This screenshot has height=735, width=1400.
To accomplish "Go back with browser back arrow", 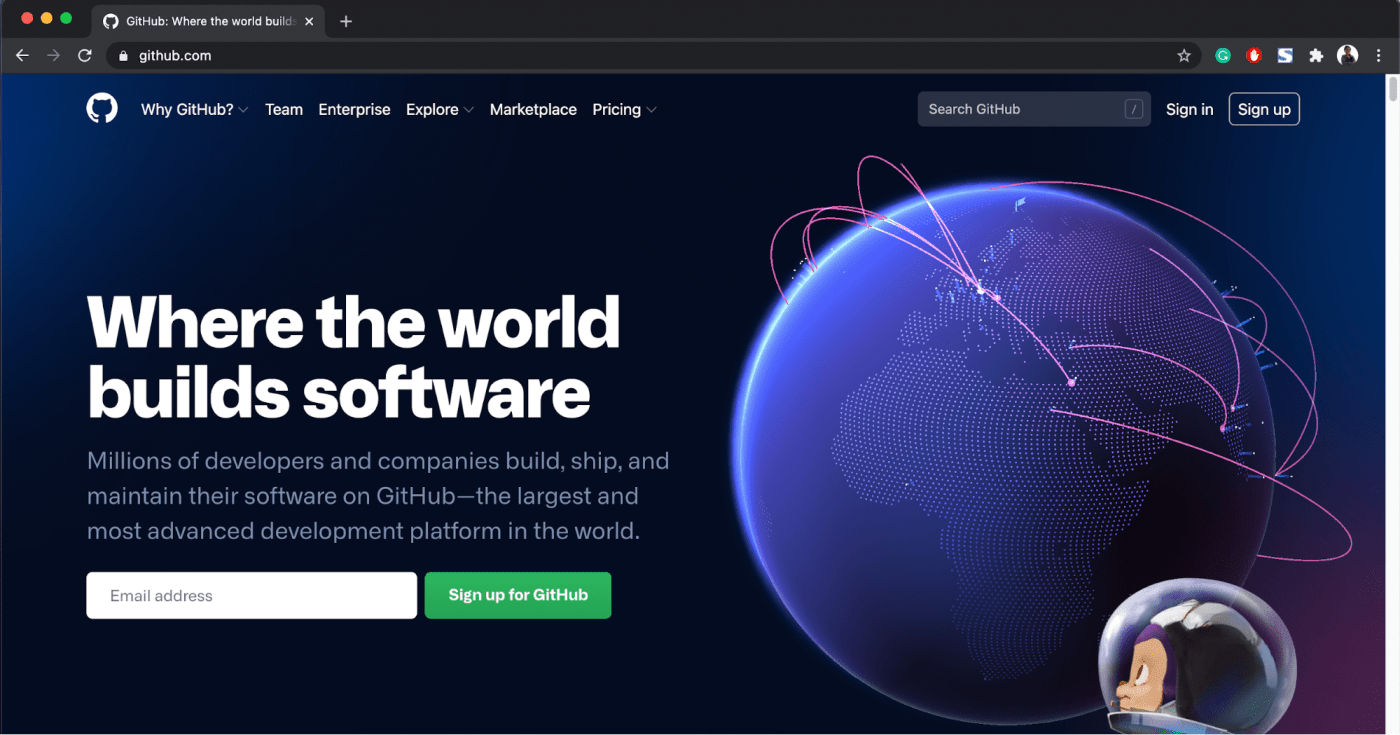I will point(22,56).
